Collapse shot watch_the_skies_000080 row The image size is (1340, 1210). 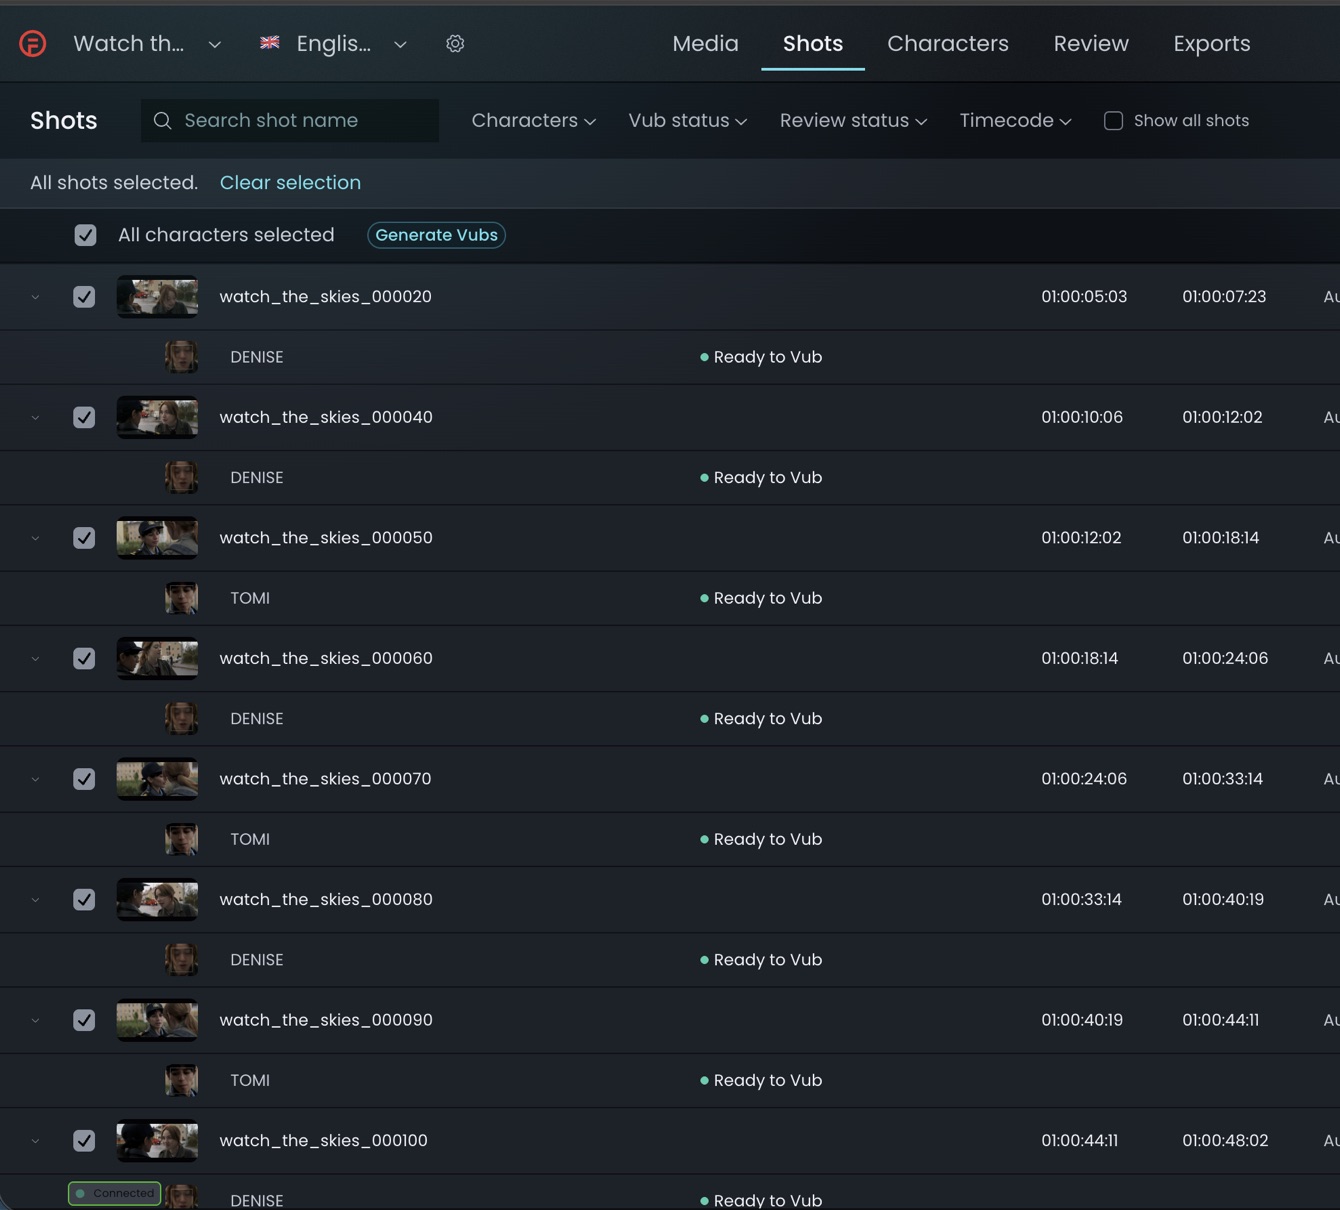(35, 899)
